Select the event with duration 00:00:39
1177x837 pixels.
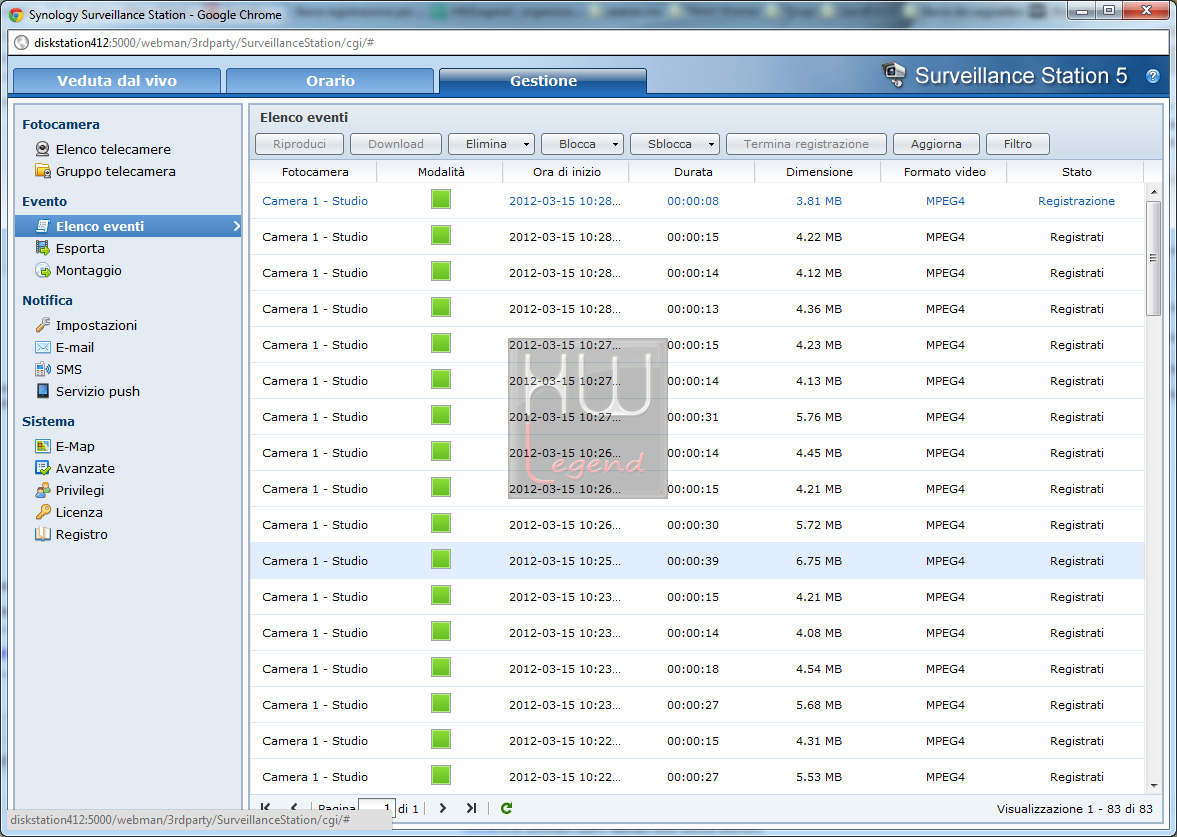tap(697, 561)
